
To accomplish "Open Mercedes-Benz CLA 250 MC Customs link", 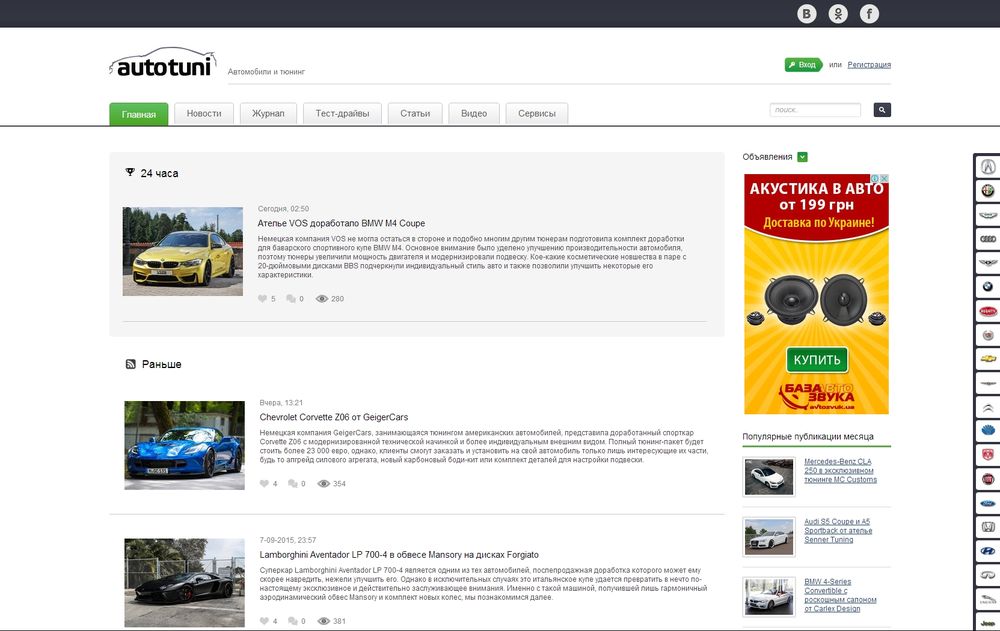I will pos(840,470).
